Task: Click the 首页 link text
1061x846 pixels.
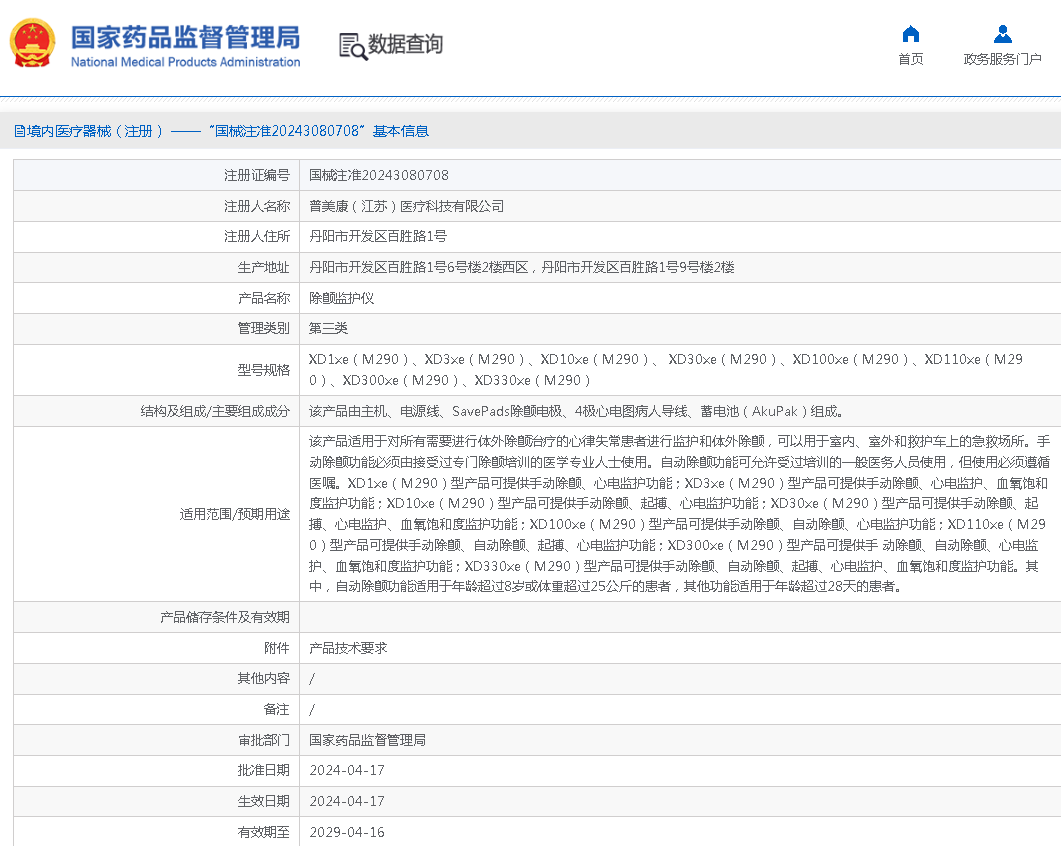Action: coord(911,60)
